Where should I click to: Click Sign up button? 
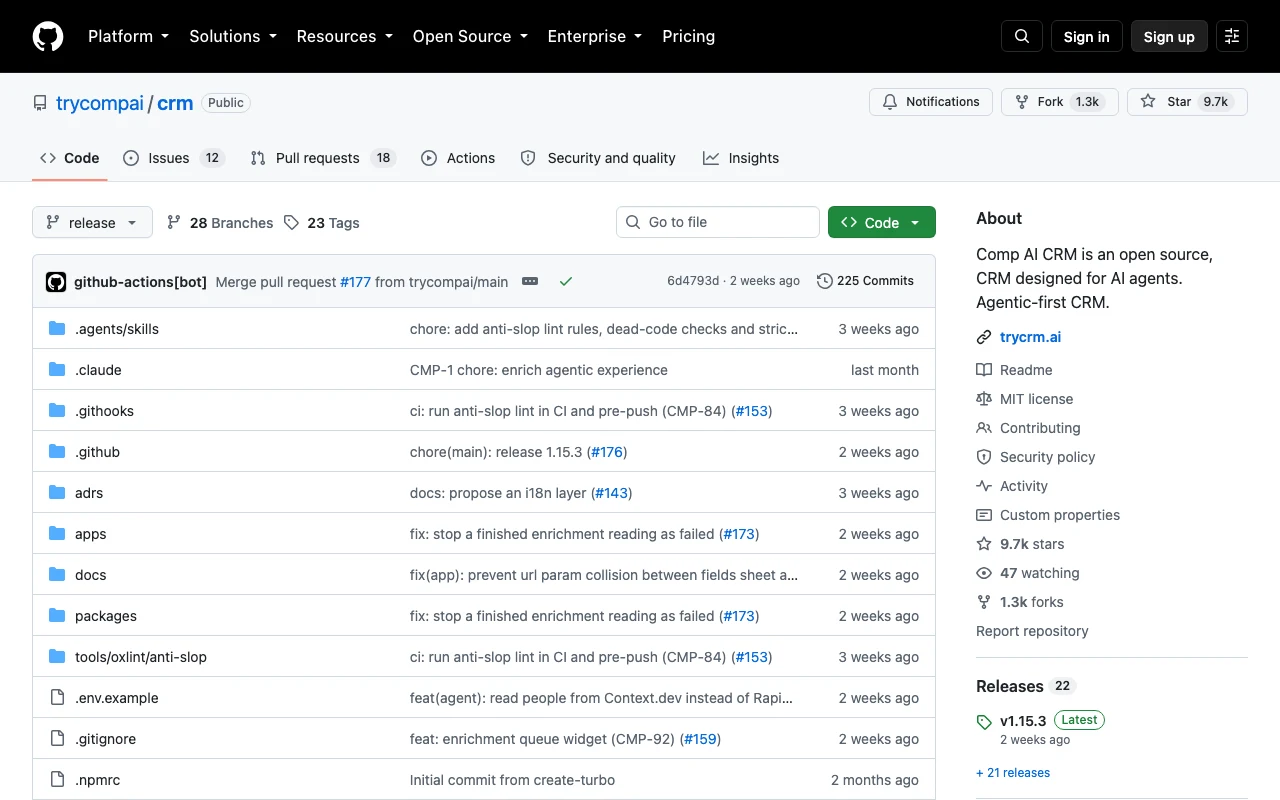[x=1169, y=36]
